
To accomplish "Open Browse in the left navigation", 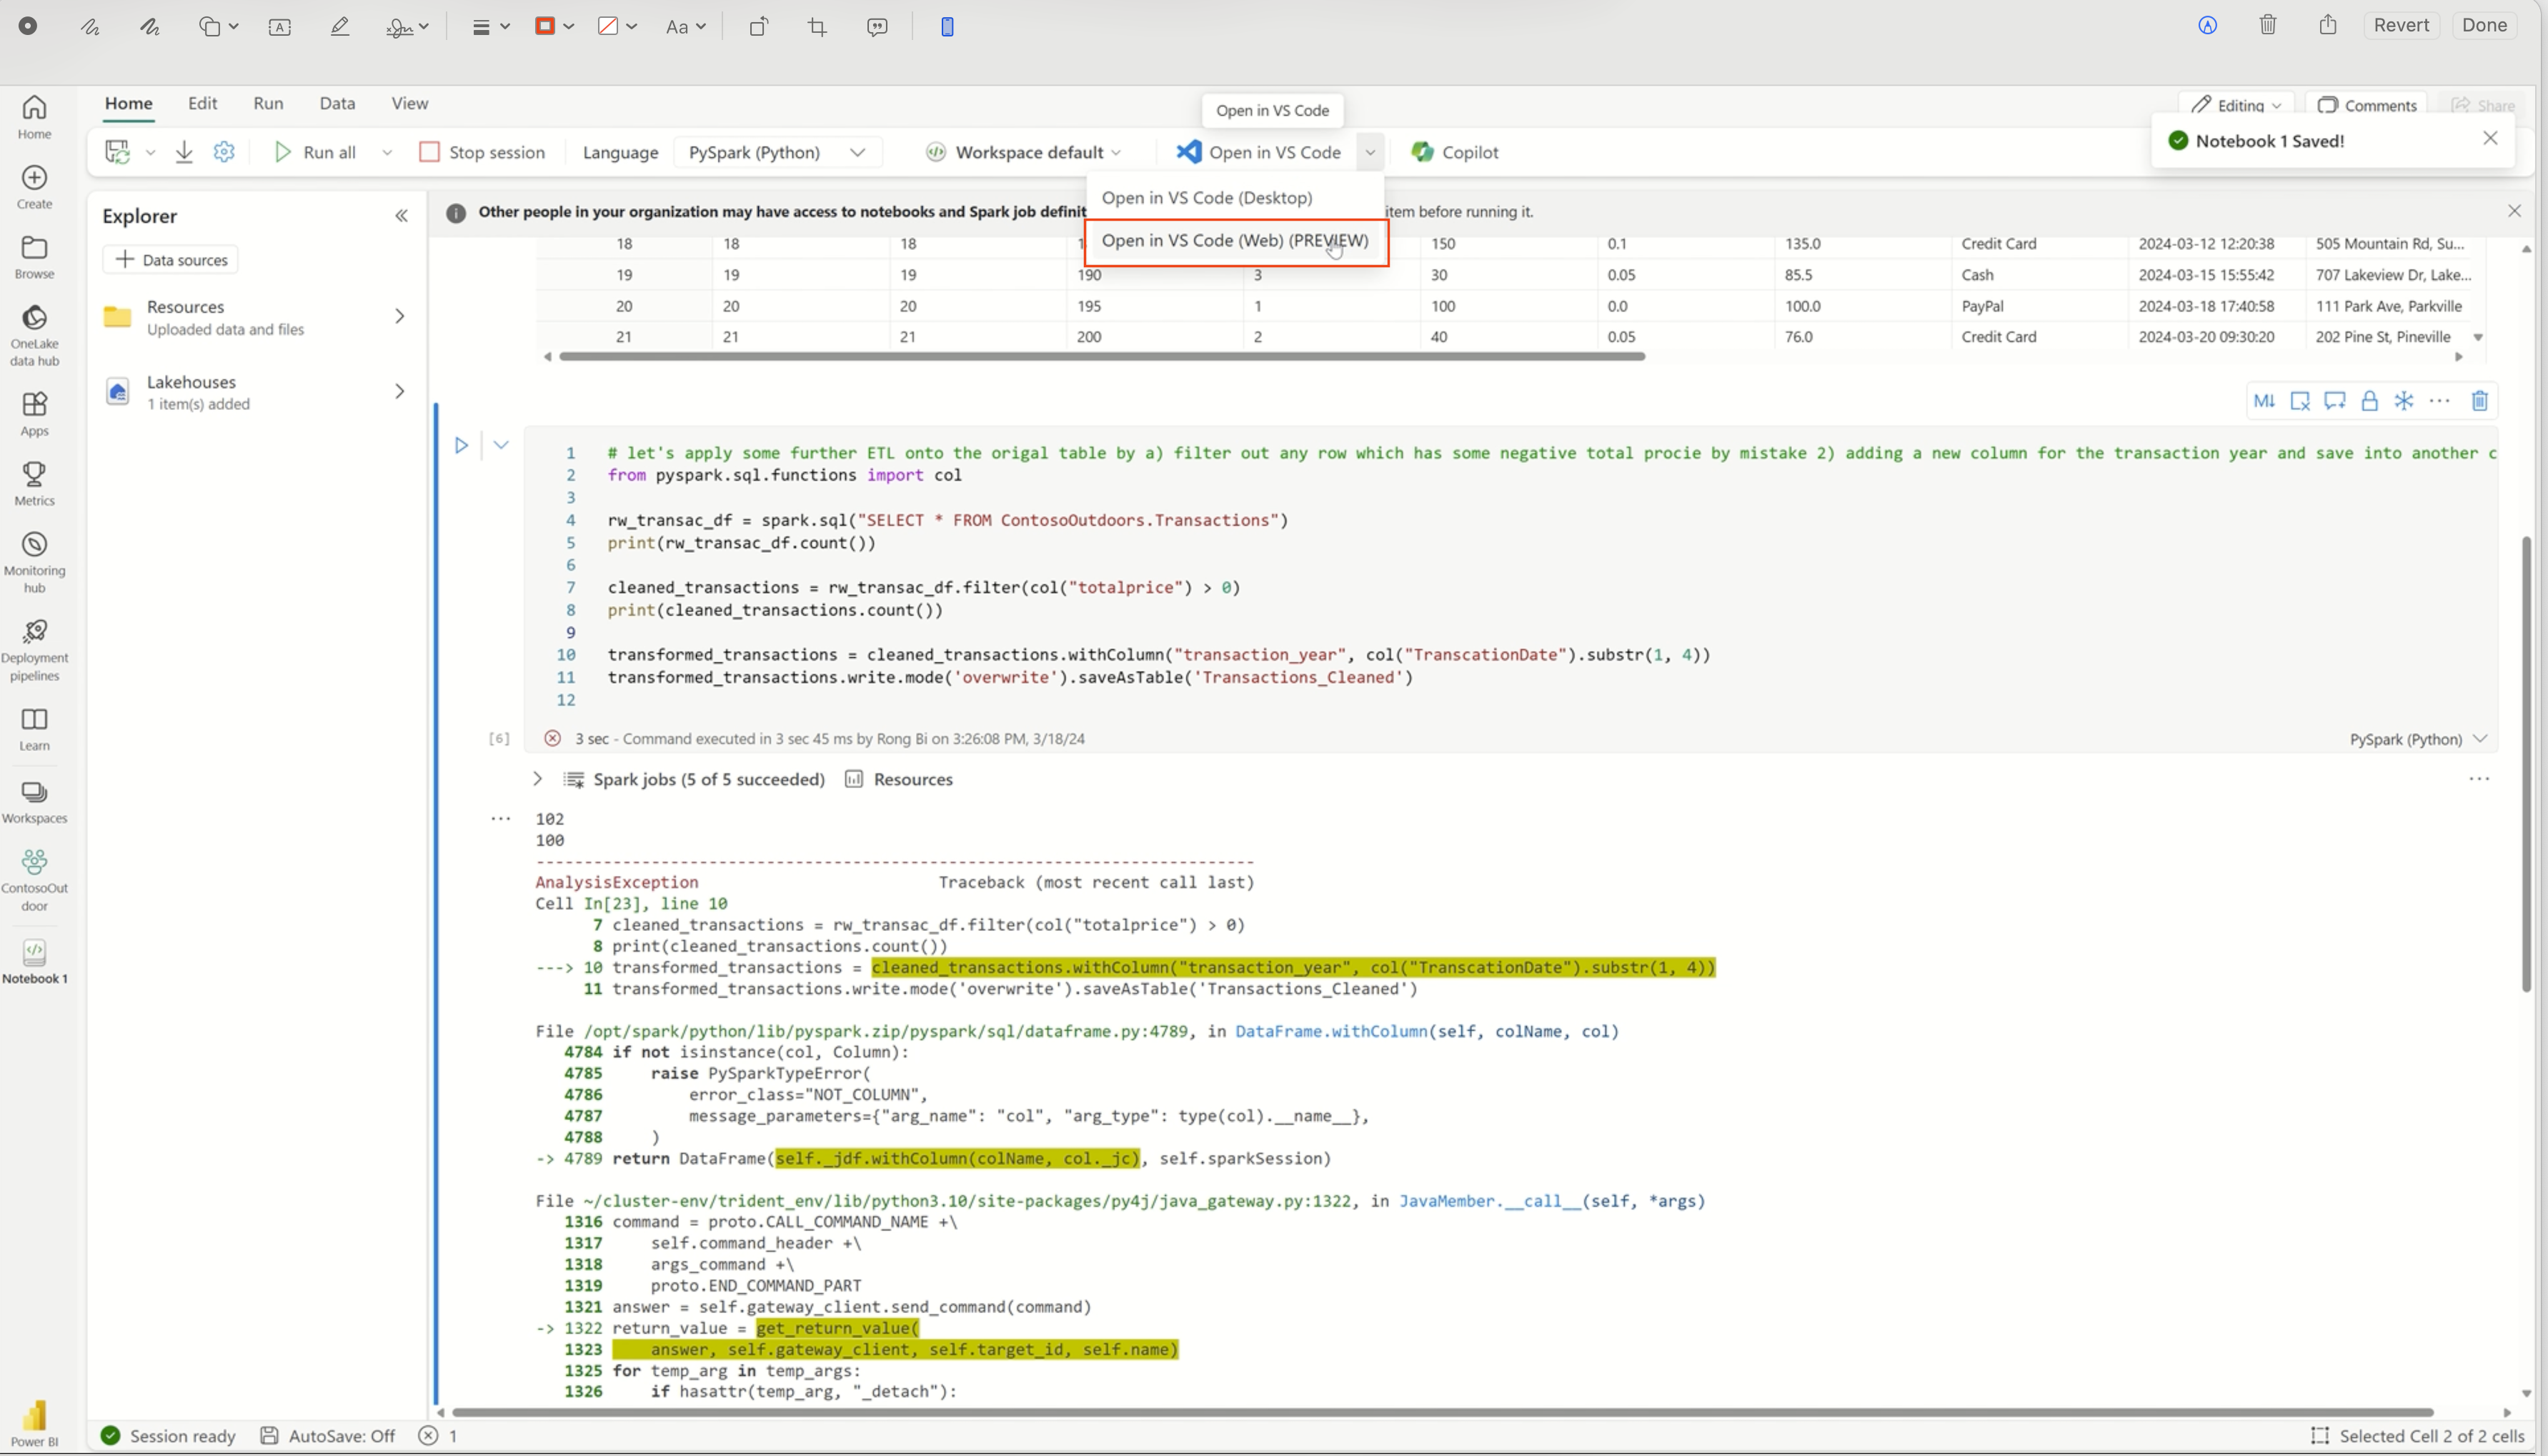I will coord(34,257).
